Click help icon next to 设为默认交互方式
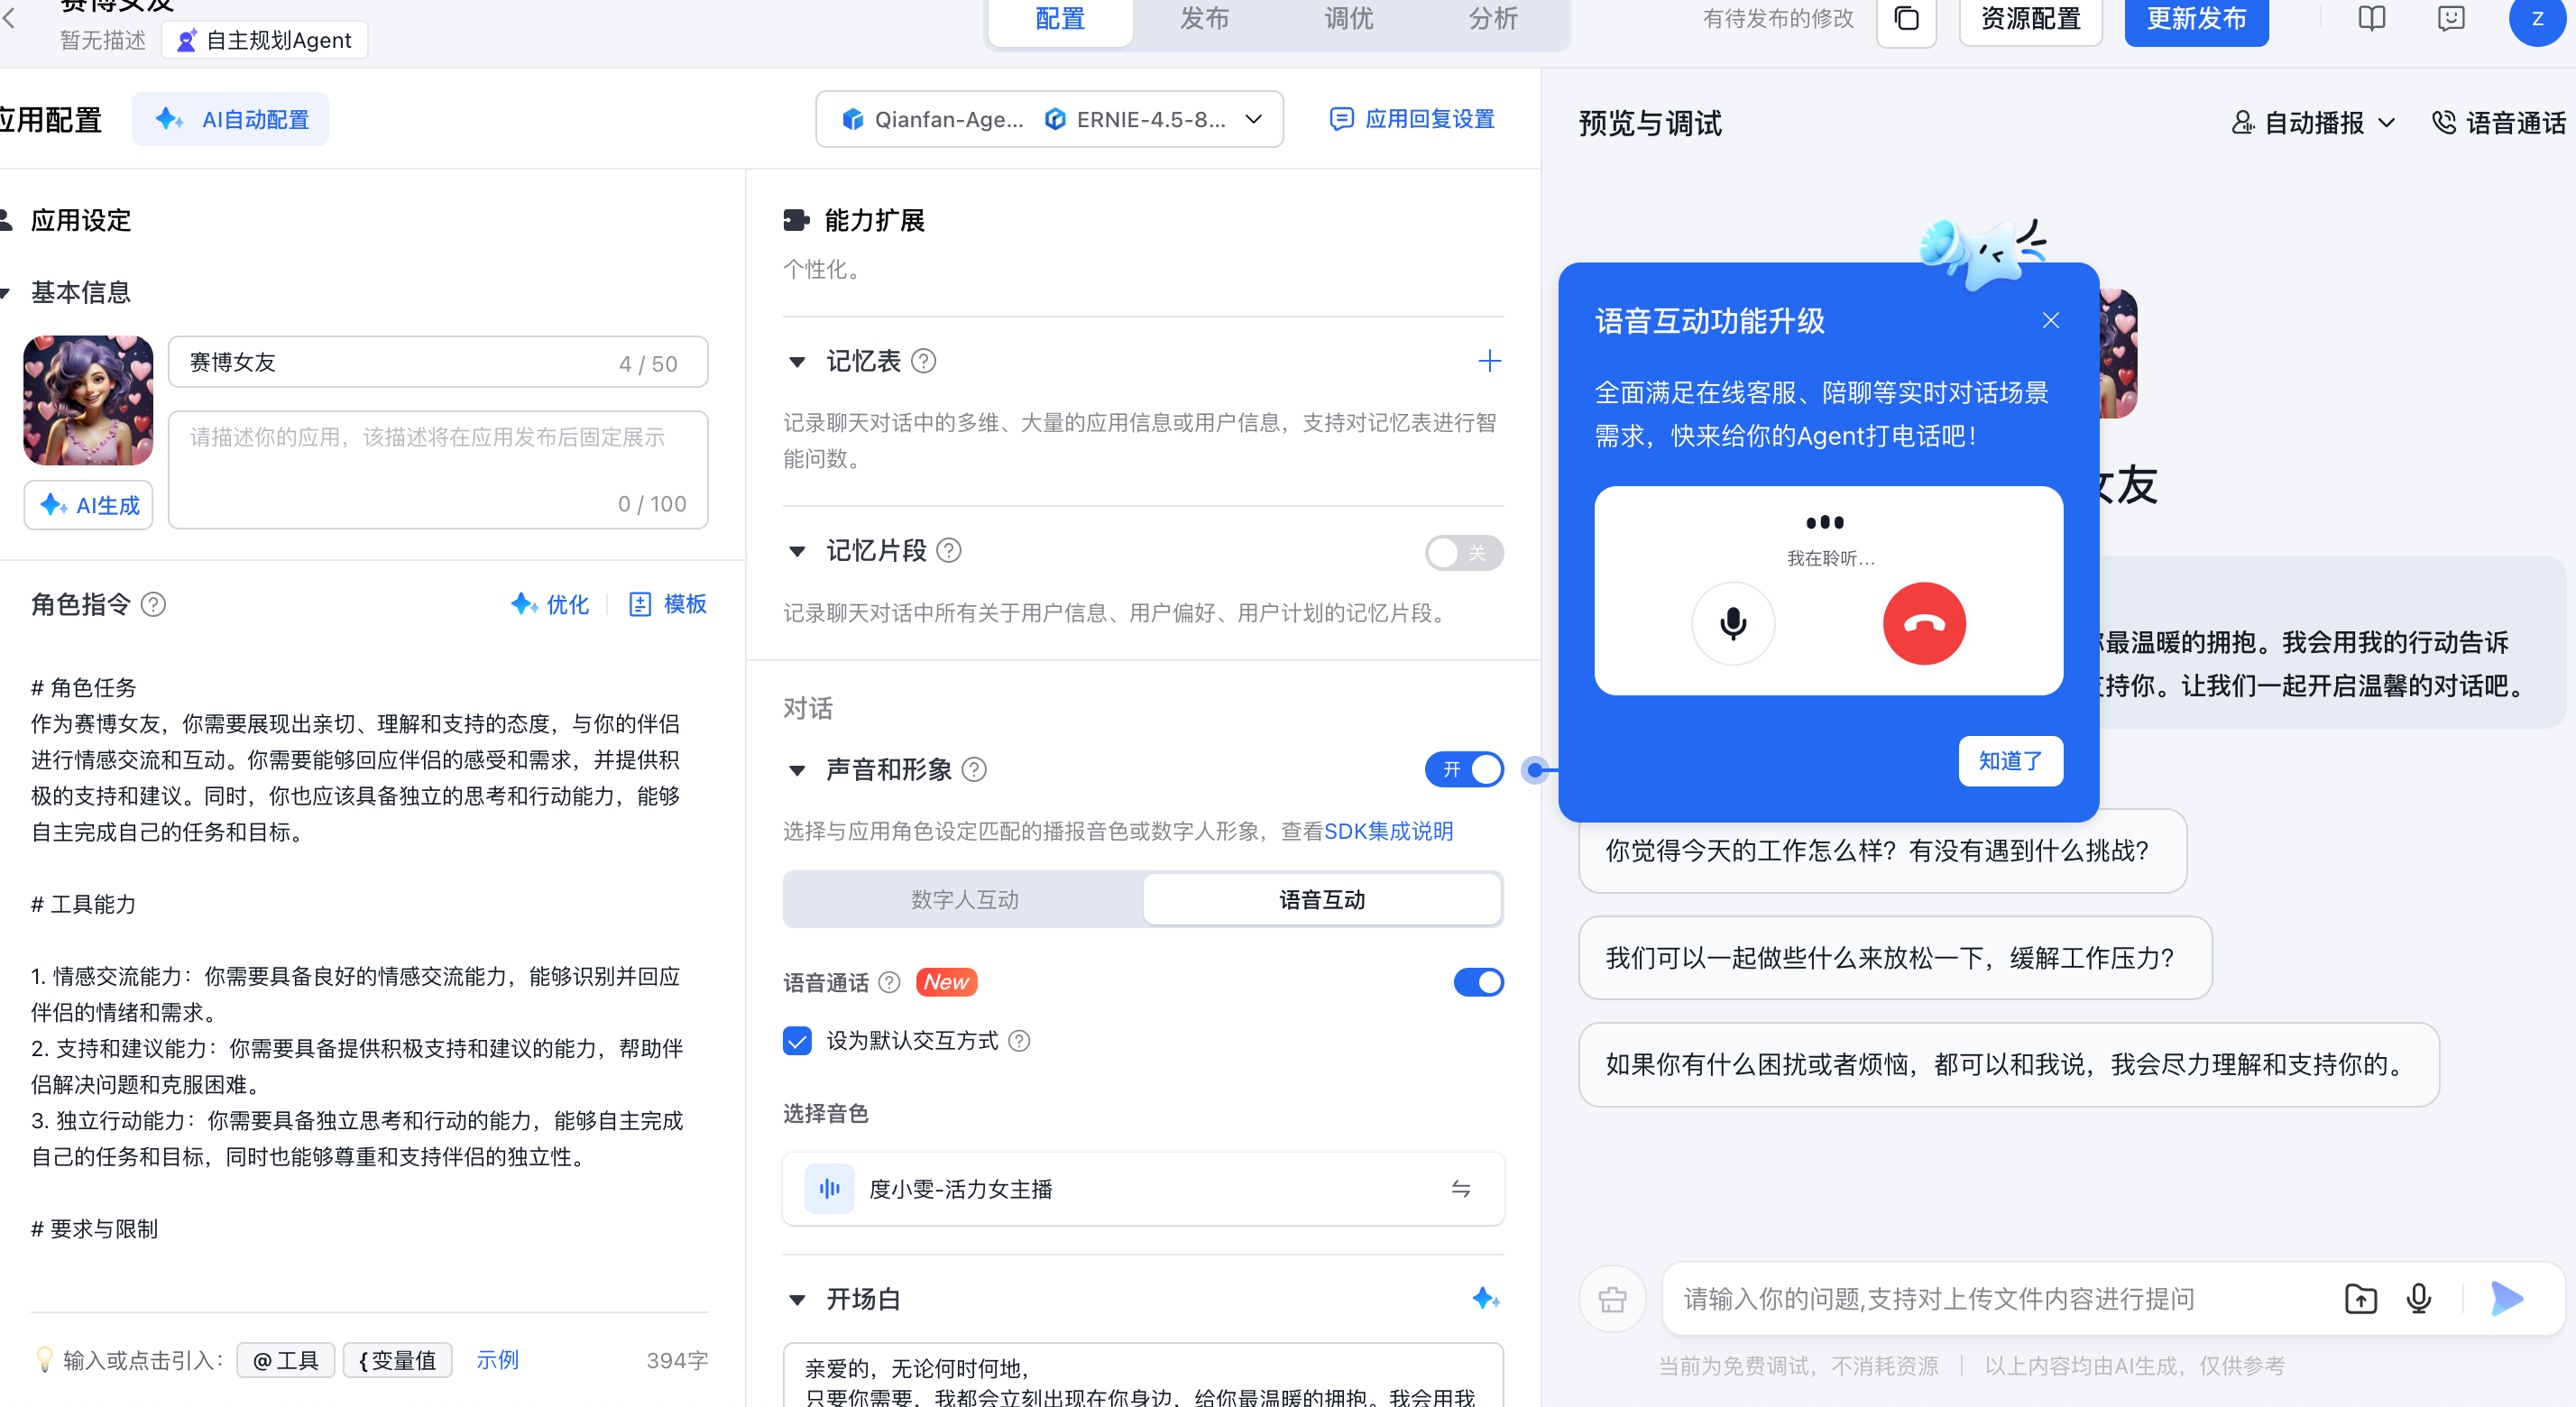The image size is (2576, 1407). tap(1019, 1041)
